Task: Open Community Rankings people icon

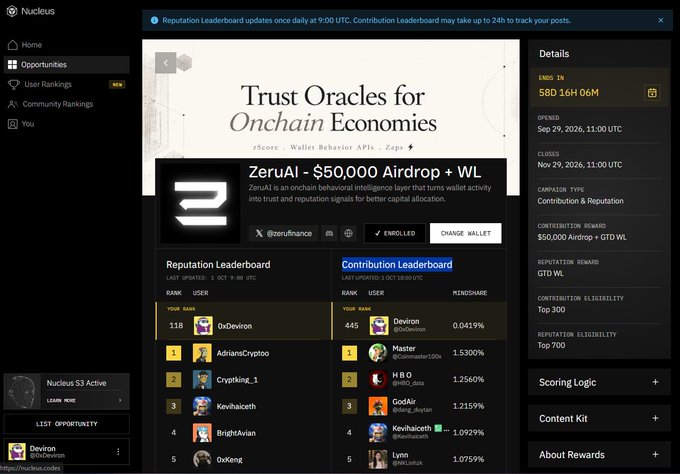Action: coord(13,104)
